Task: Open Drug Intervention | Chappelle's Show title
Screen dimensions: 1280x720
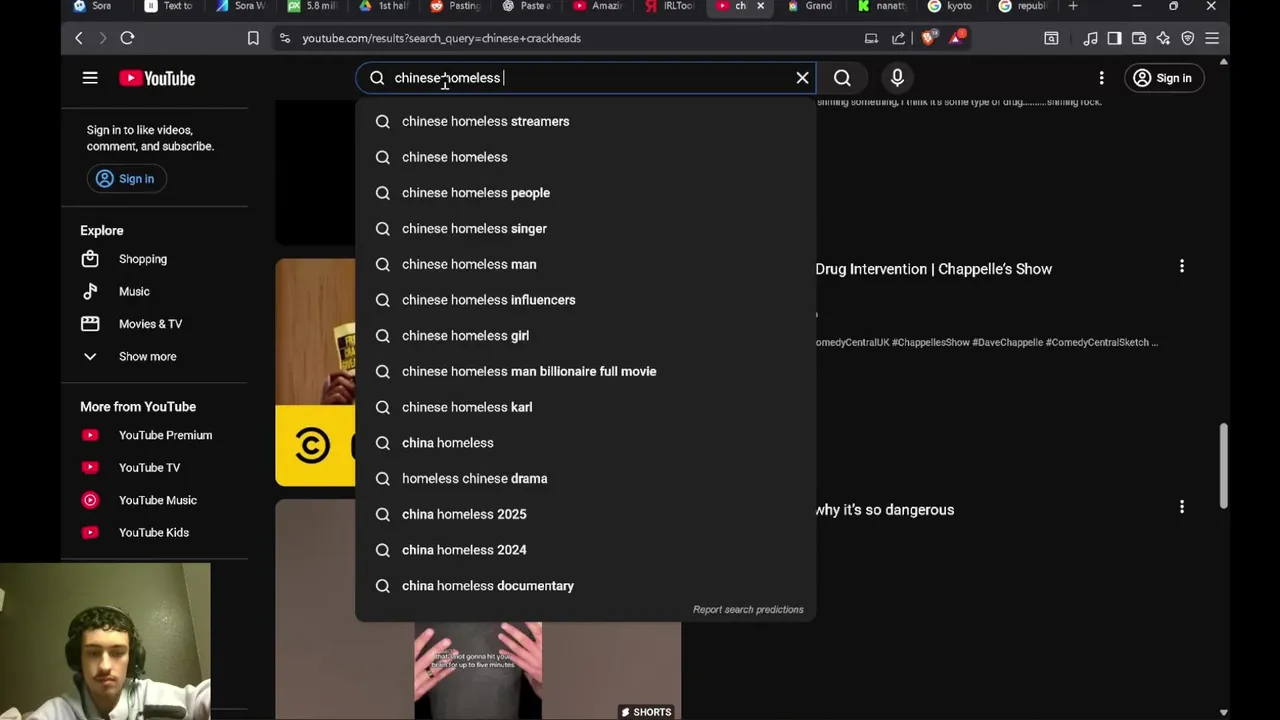Action: 933,269
